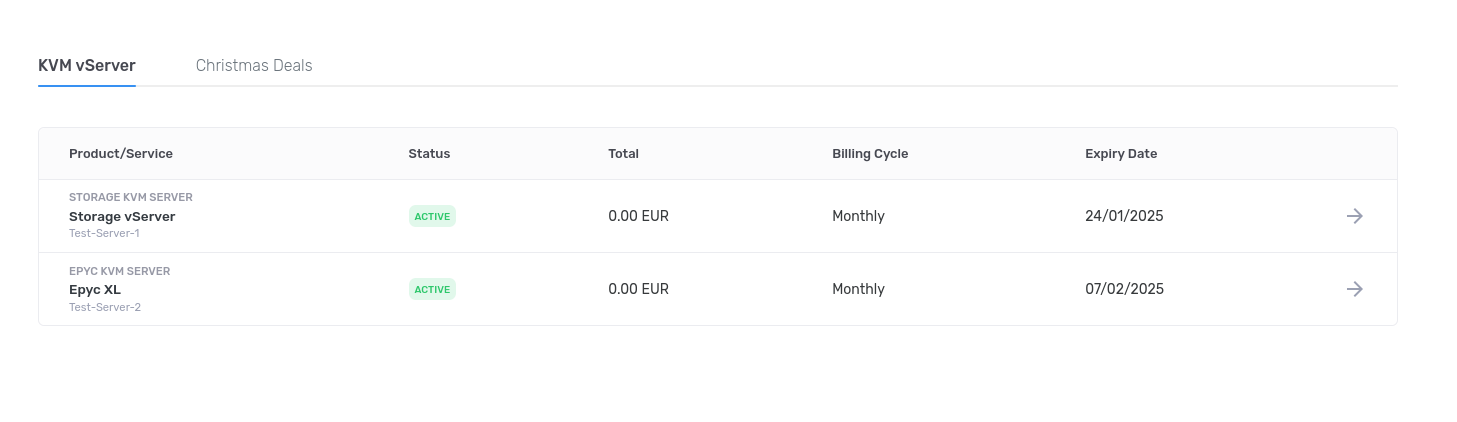The width and height of the screenshot is (1457, 422).
Task: Click the STORAGE KVM SERVER category label
Action: pos(131,198)
